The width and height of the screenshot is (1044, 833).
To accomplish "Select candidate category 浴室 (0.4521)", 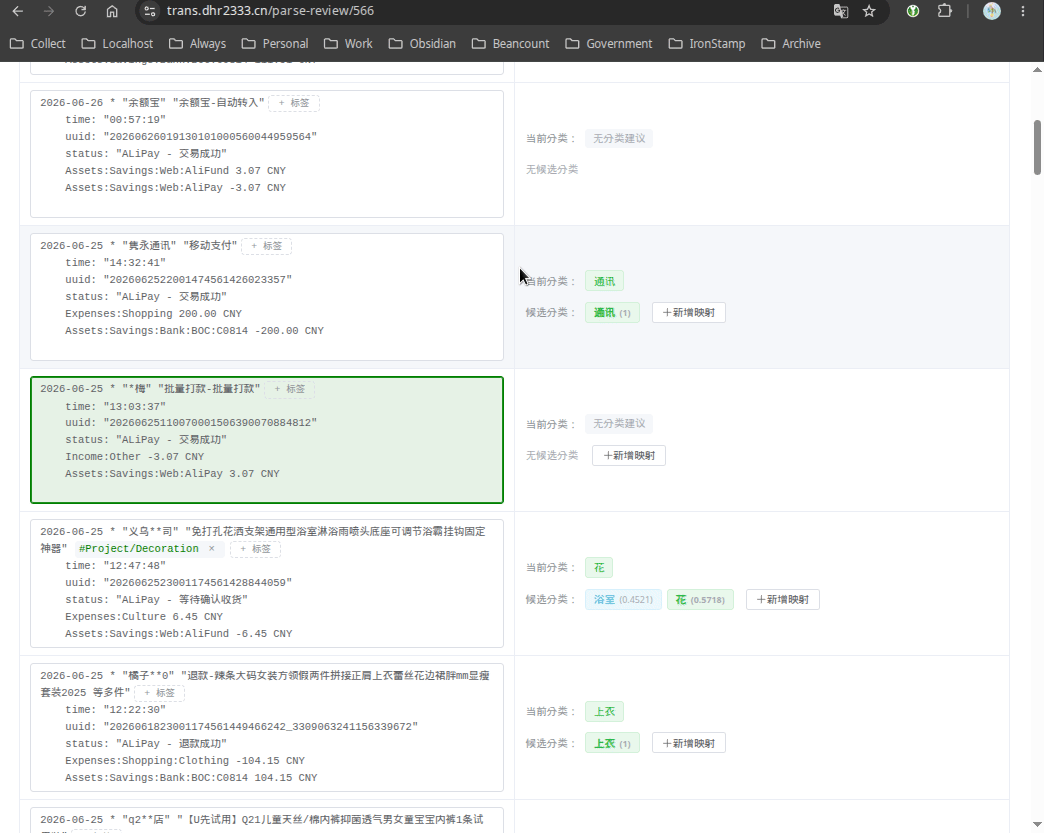I will coord(623,599).
